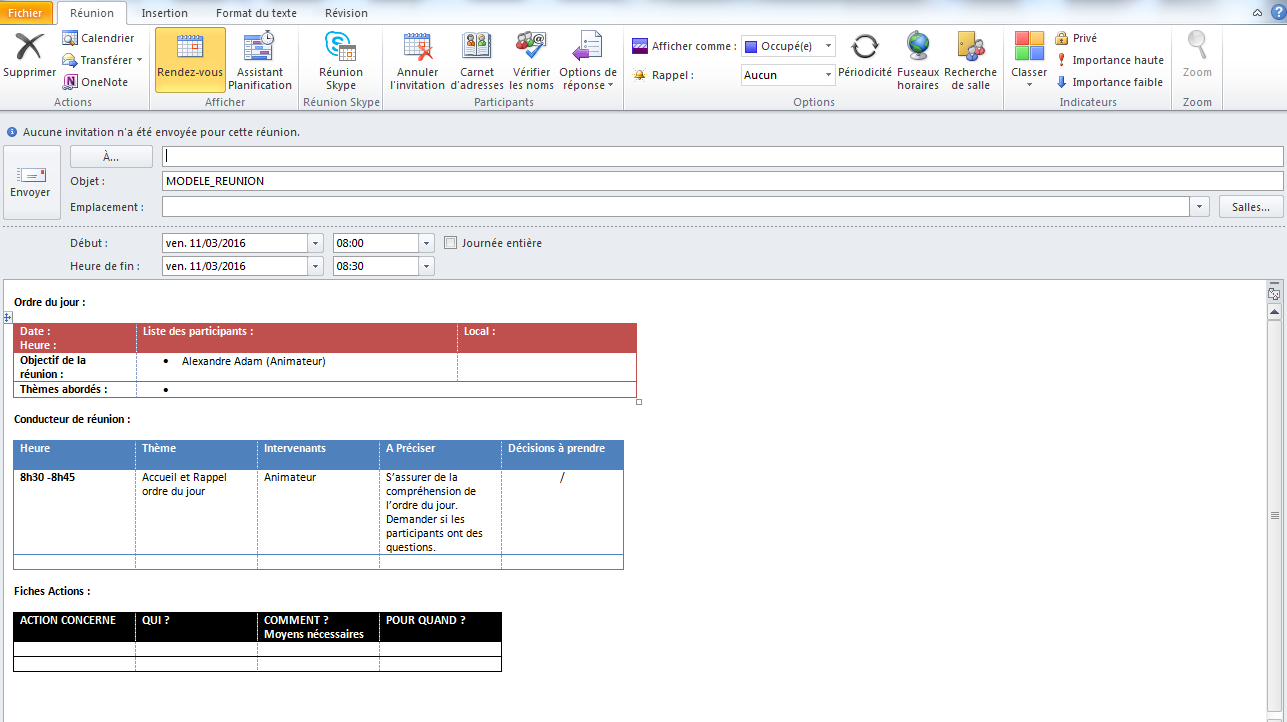The image size is (1287, 722).
Task: Open the Afficher comme Occupé(e) dropdown
Action: pyautogui.click(x=829, y=46)
